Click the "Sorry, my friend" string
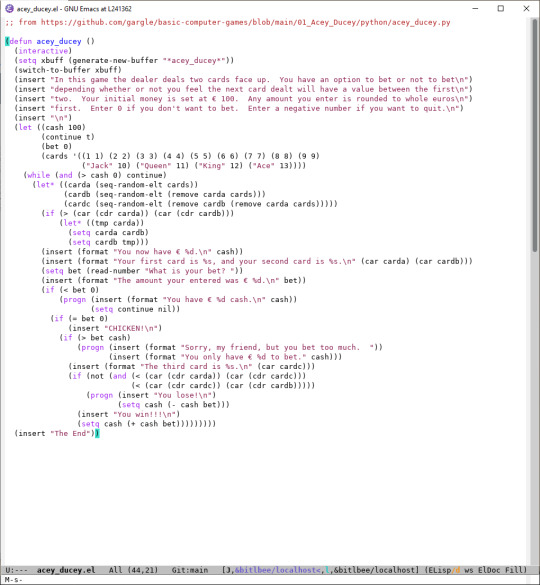The image size is (540, 585). pyautogui.click(x=277, y=347)
